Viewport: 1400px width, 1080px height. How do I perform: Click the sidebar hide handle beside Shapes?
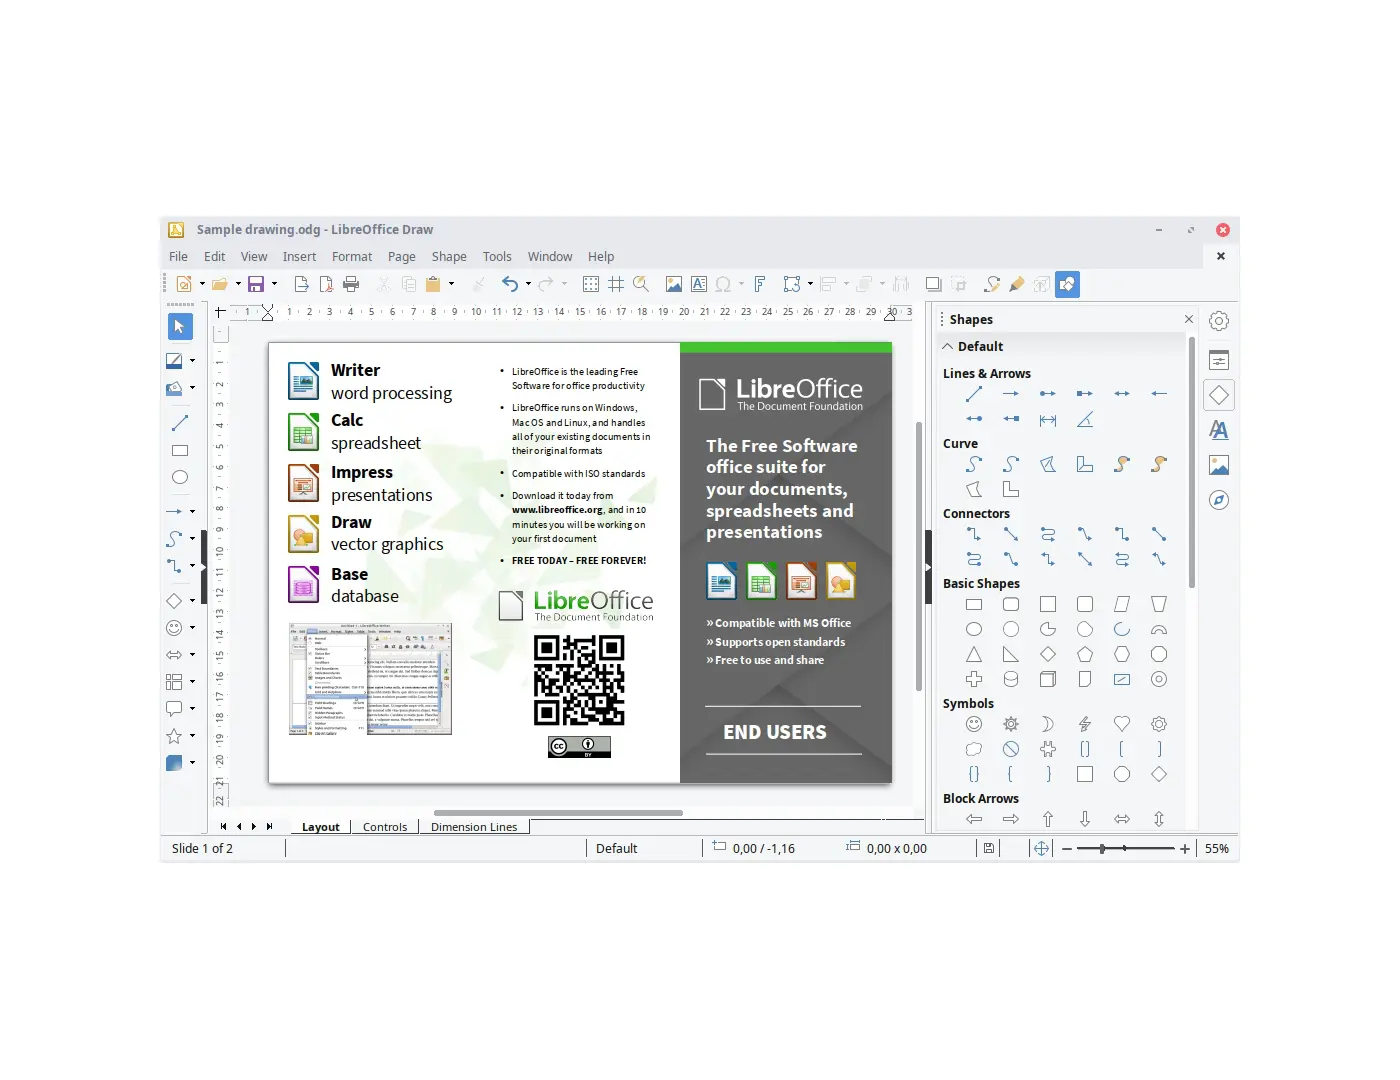coord(928,565)
